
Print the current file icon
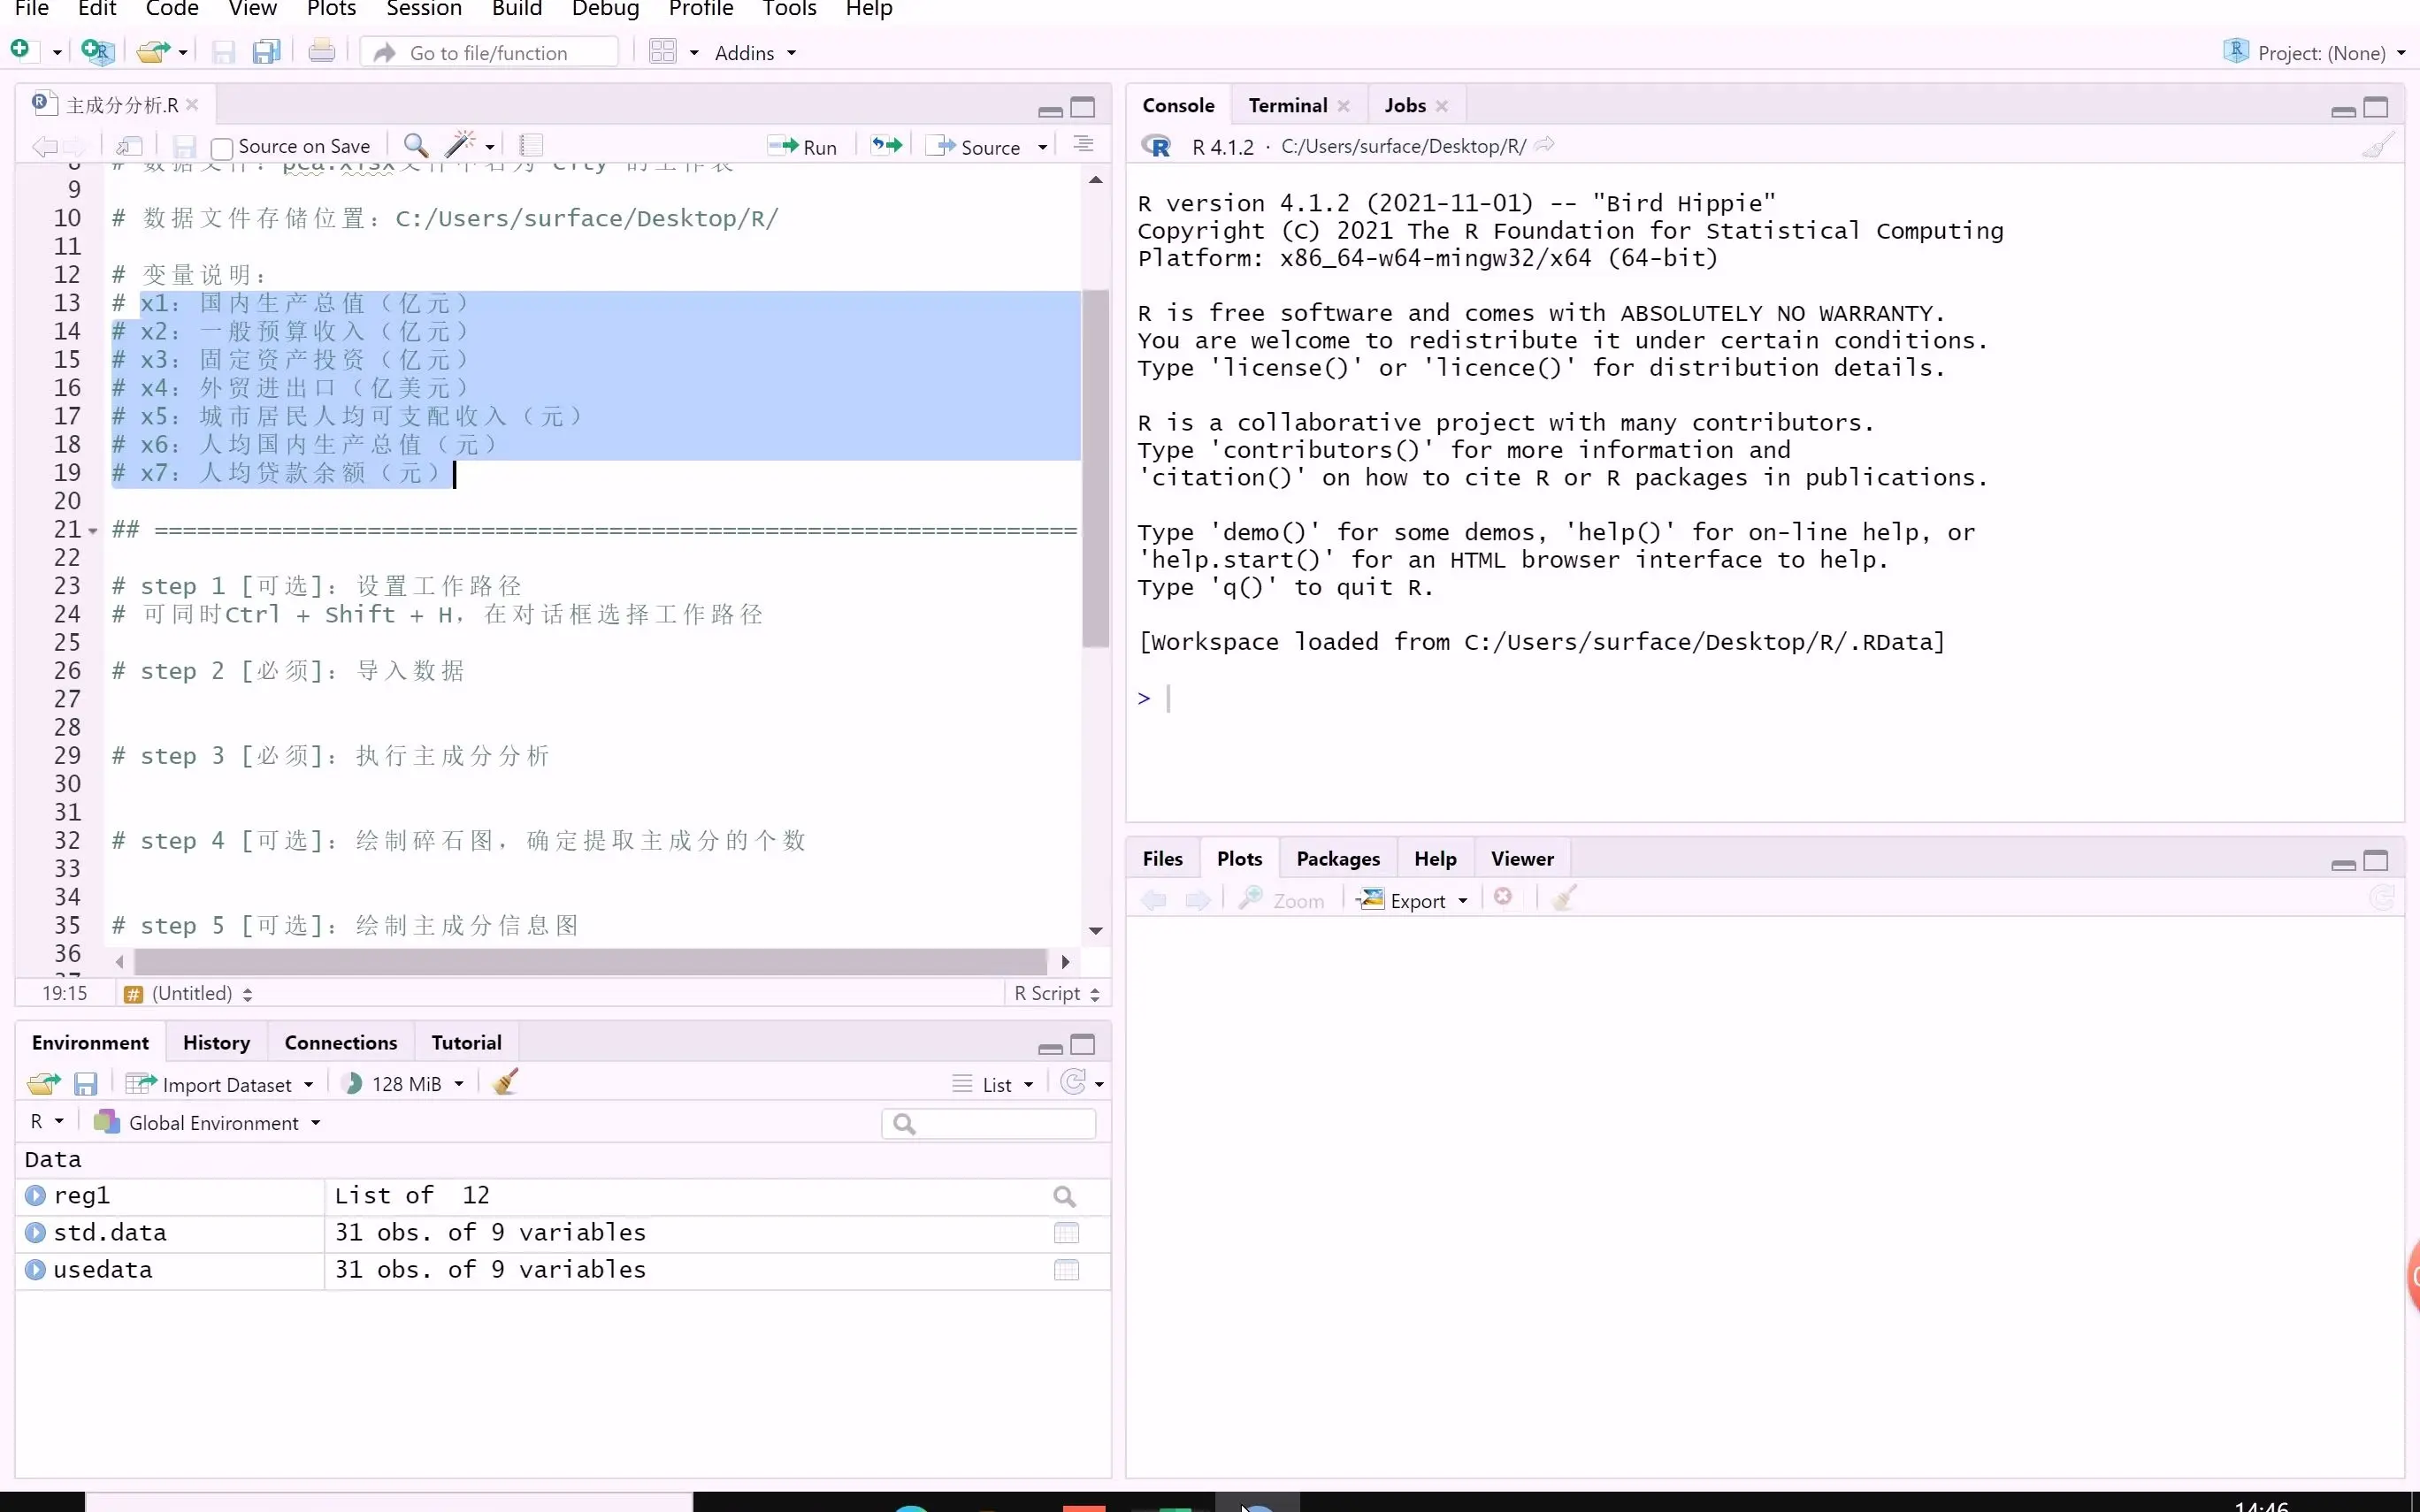pos(321,51)
